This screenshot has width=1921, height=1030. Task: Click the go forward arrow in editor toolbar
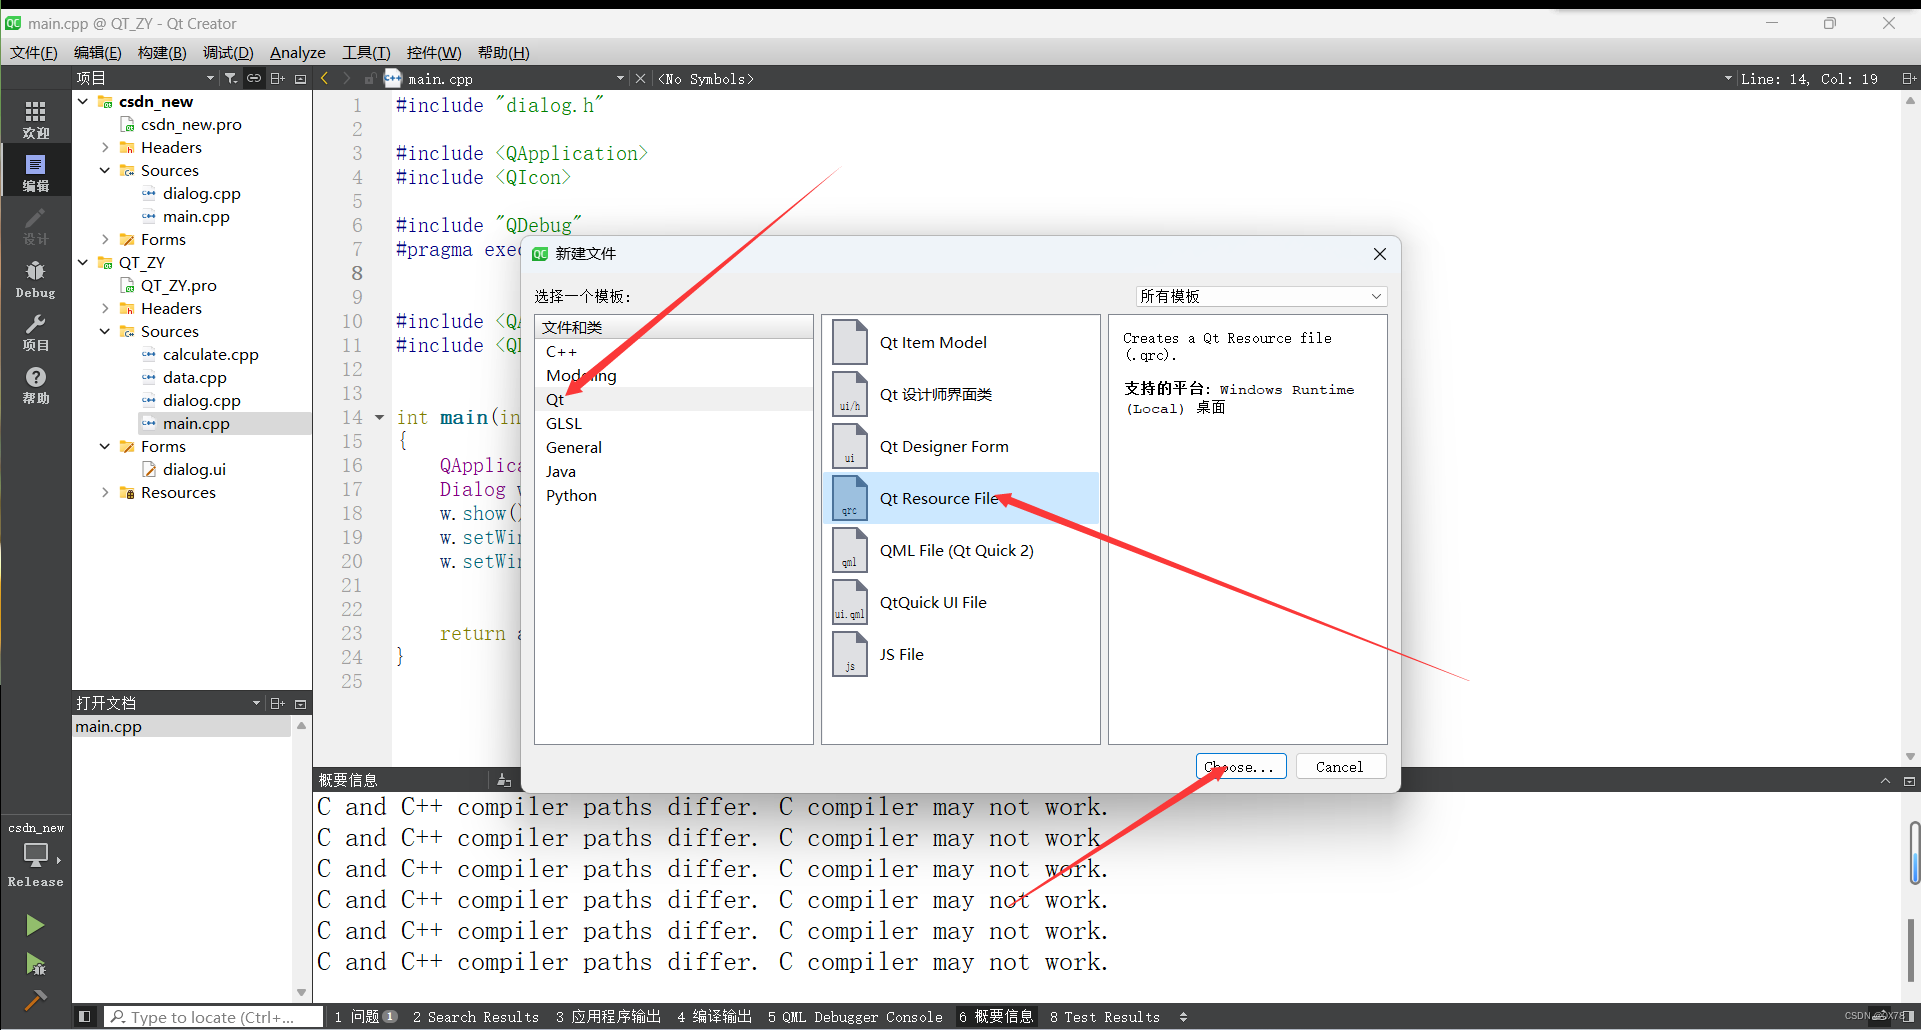click(346, 78)
